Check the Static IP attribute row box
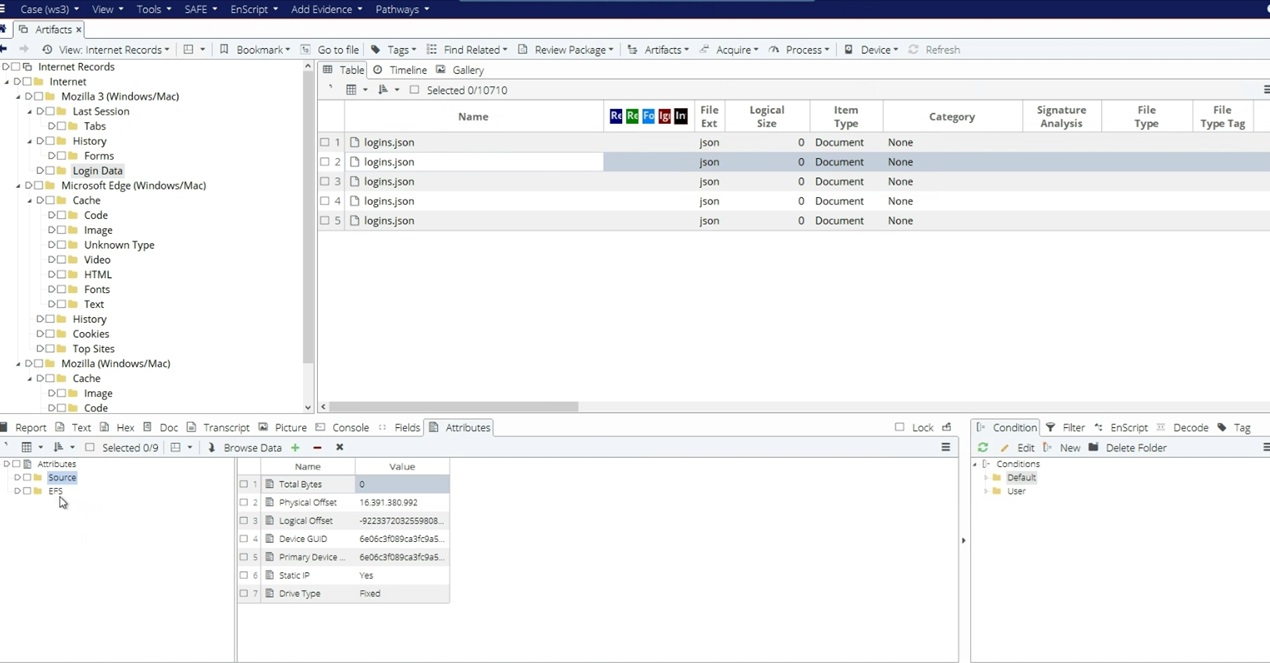This screenshot has width=1270, height=663. click(x=244, y=576)
